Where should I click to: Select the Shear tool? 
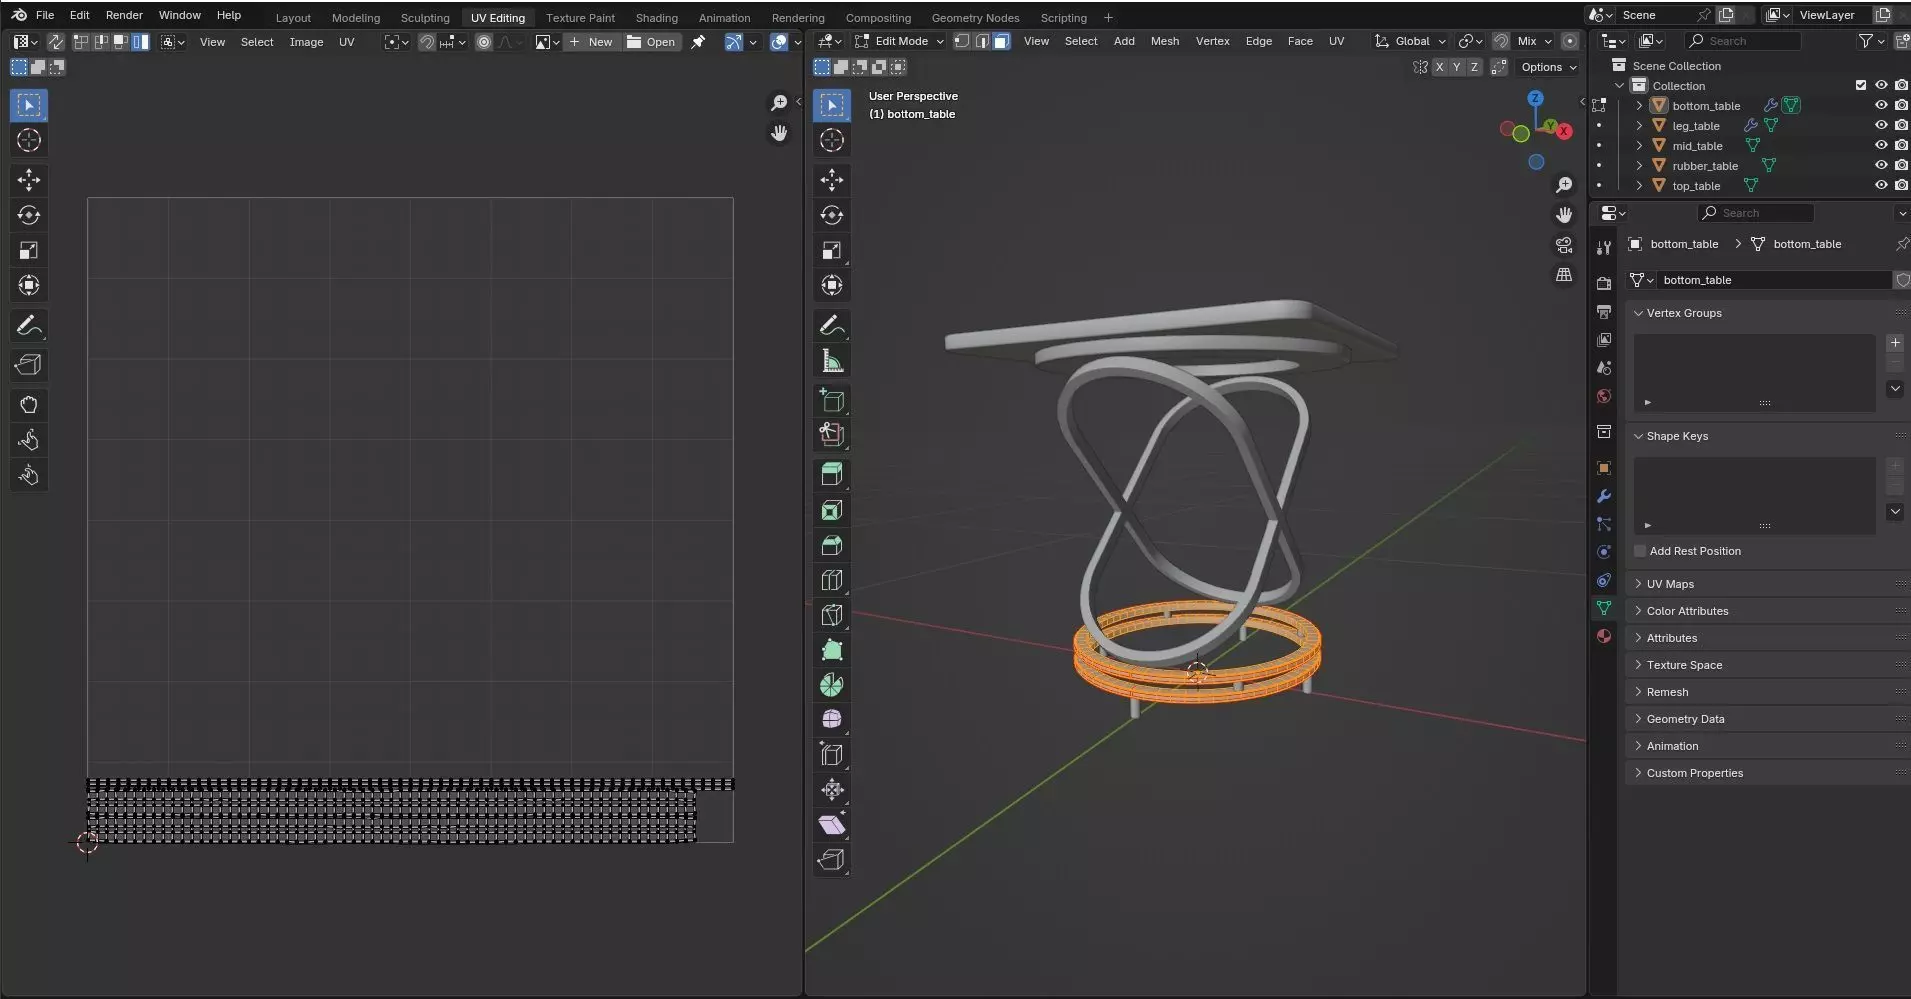click(x=832, y=825)
